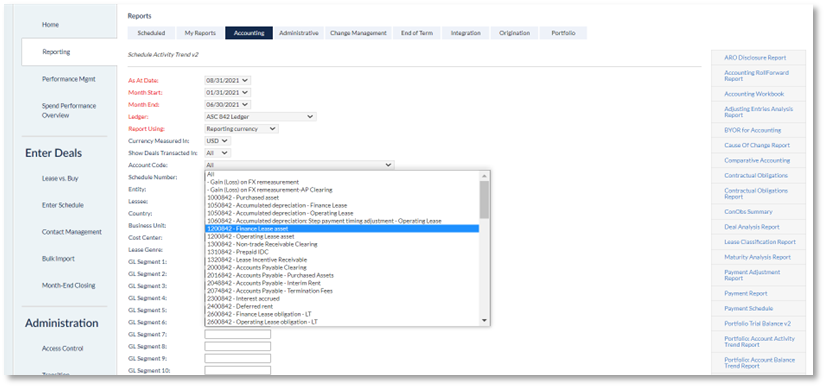The width and height of the screenshot is (825, 387).
Task: Open Comparative Accounting report
Action: (756, 161)
